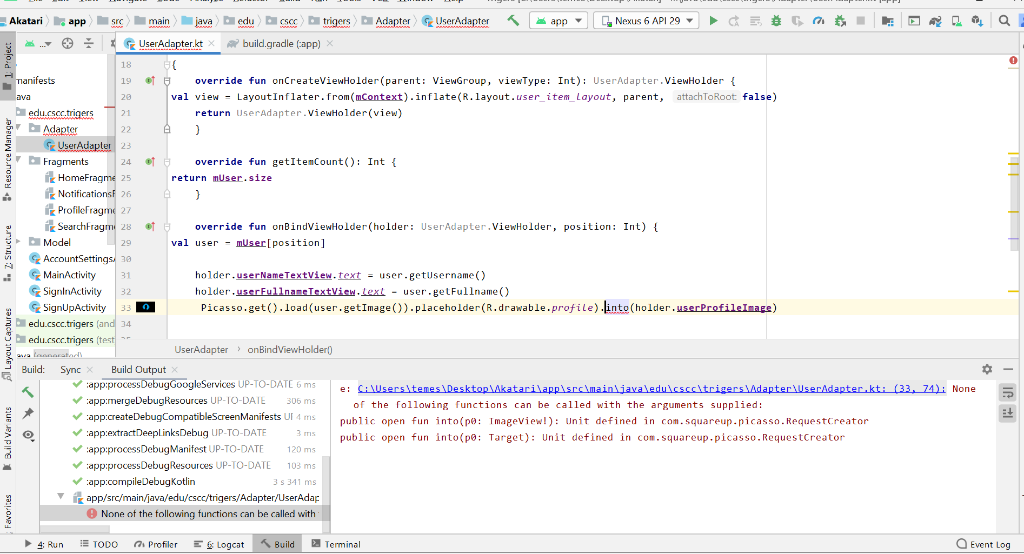Click the override gutter icon on line 28
This screenshot has width=1024, height=554.
pyautogui.click(x=150, y=227)
